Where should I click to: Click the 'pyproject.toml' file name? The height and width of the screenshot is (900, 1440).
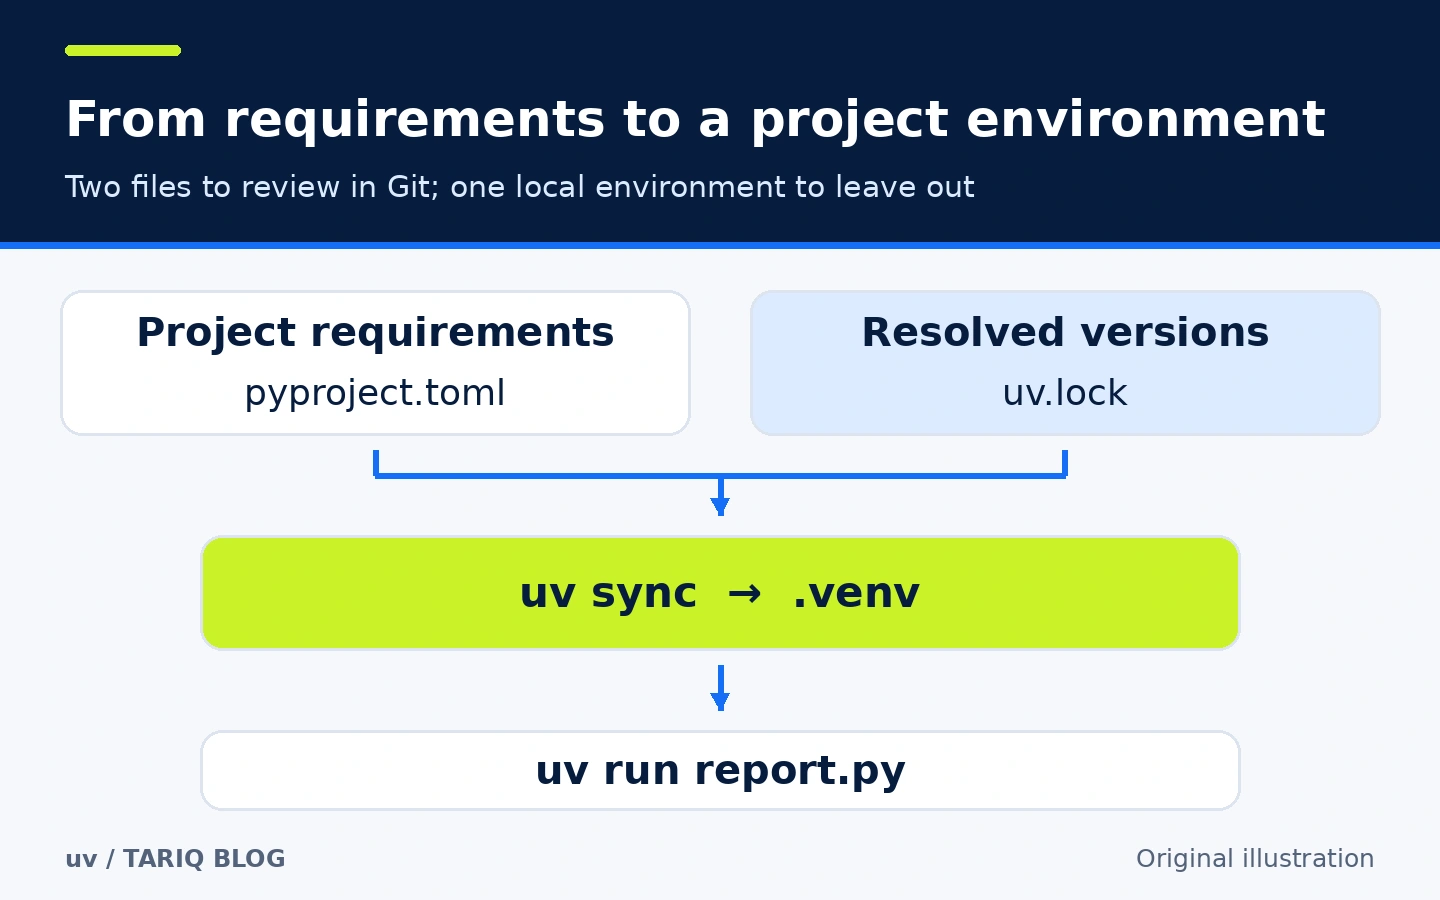coord(375,393)
